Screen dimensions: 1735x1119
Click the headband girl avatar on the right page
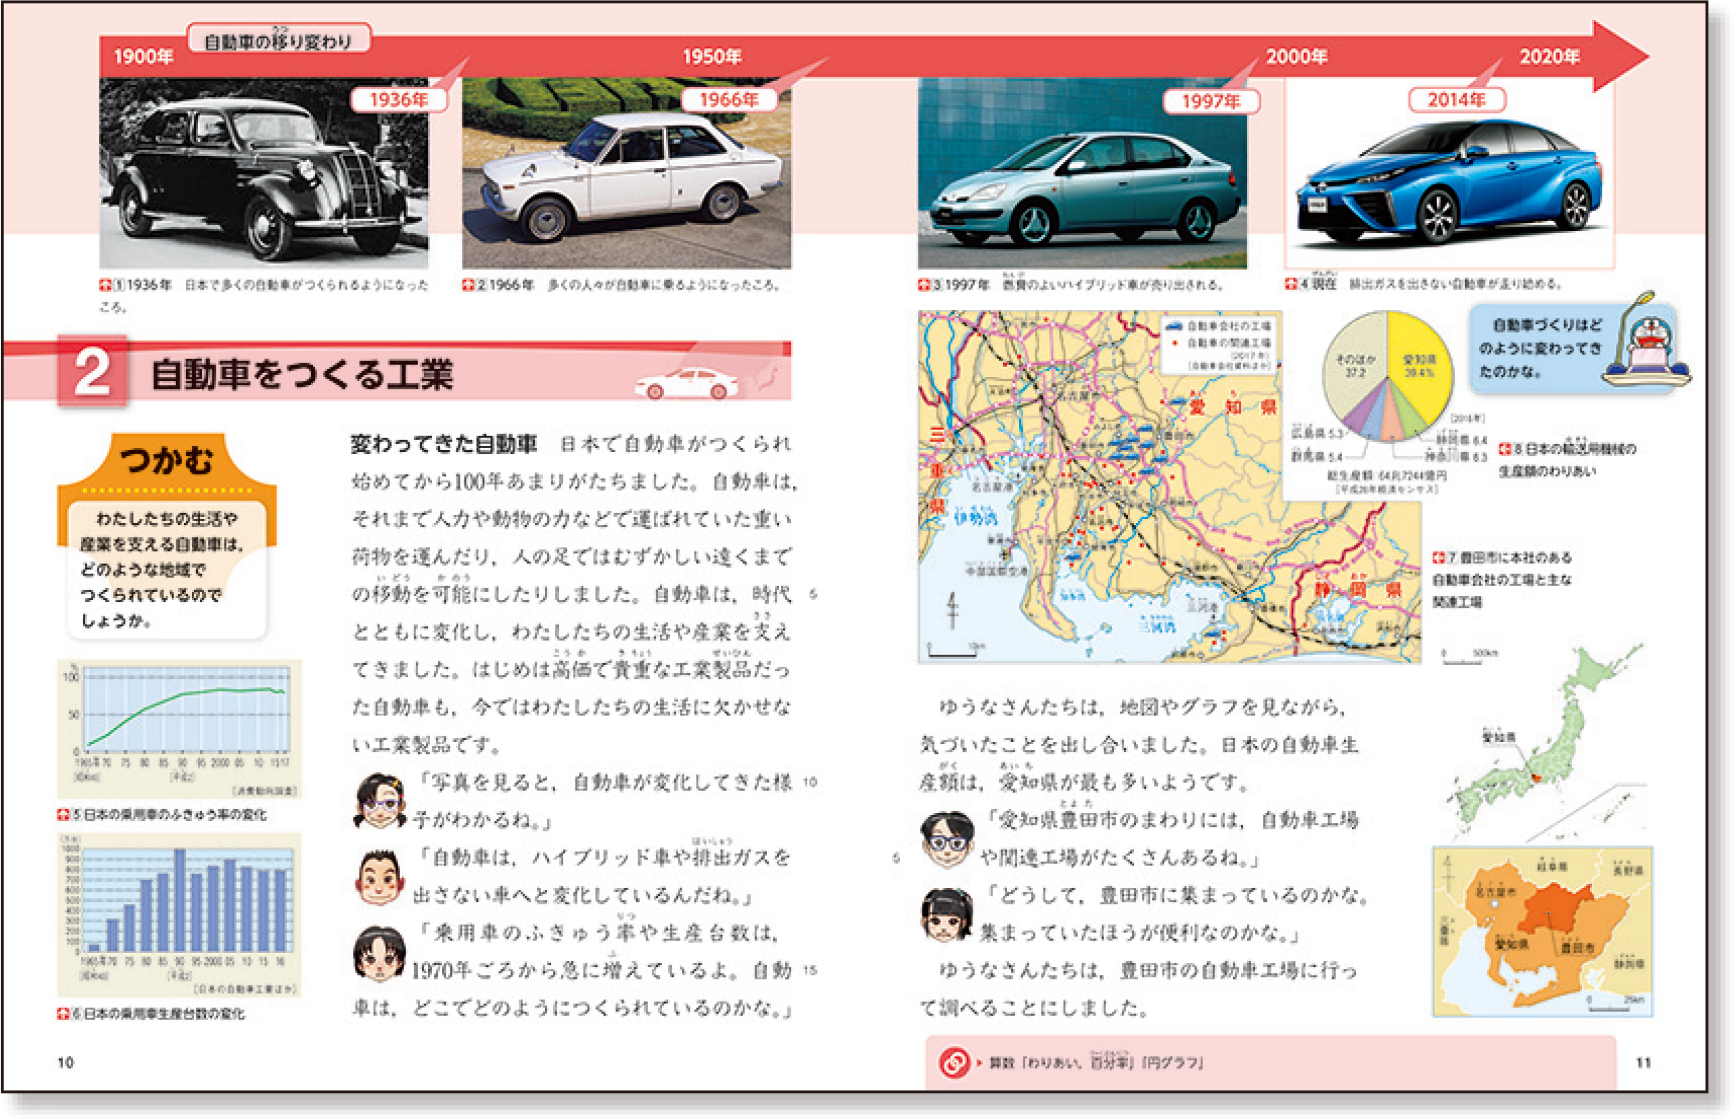[x=946, y=914]
